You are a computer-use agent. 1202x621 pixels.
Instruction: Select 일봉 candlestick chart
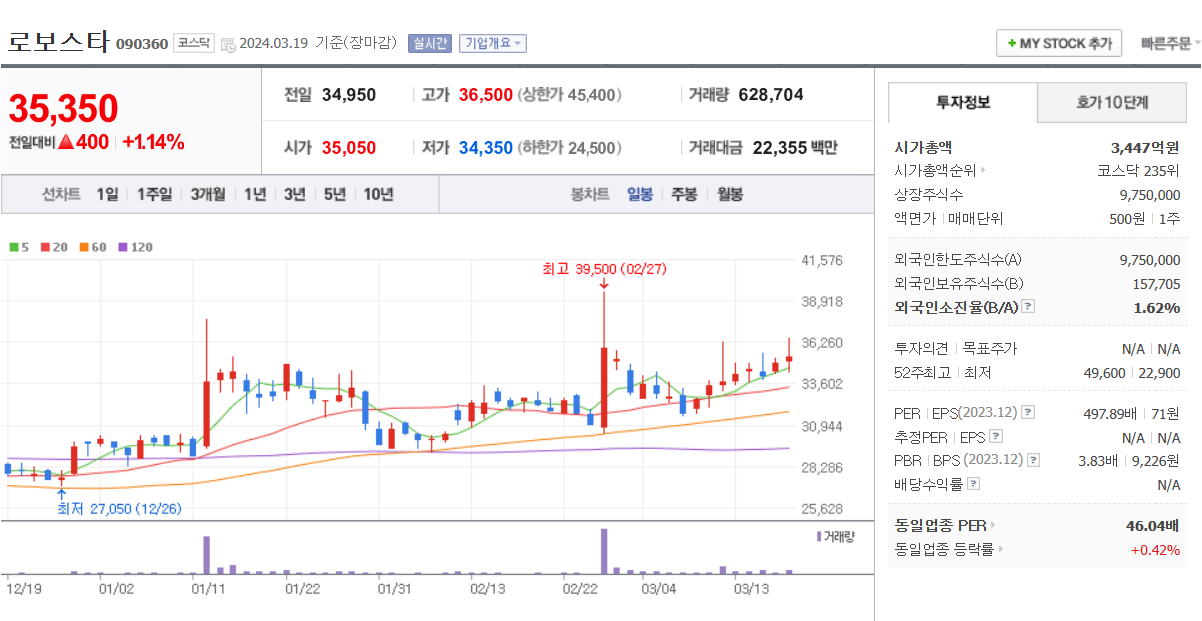point(640,194)
